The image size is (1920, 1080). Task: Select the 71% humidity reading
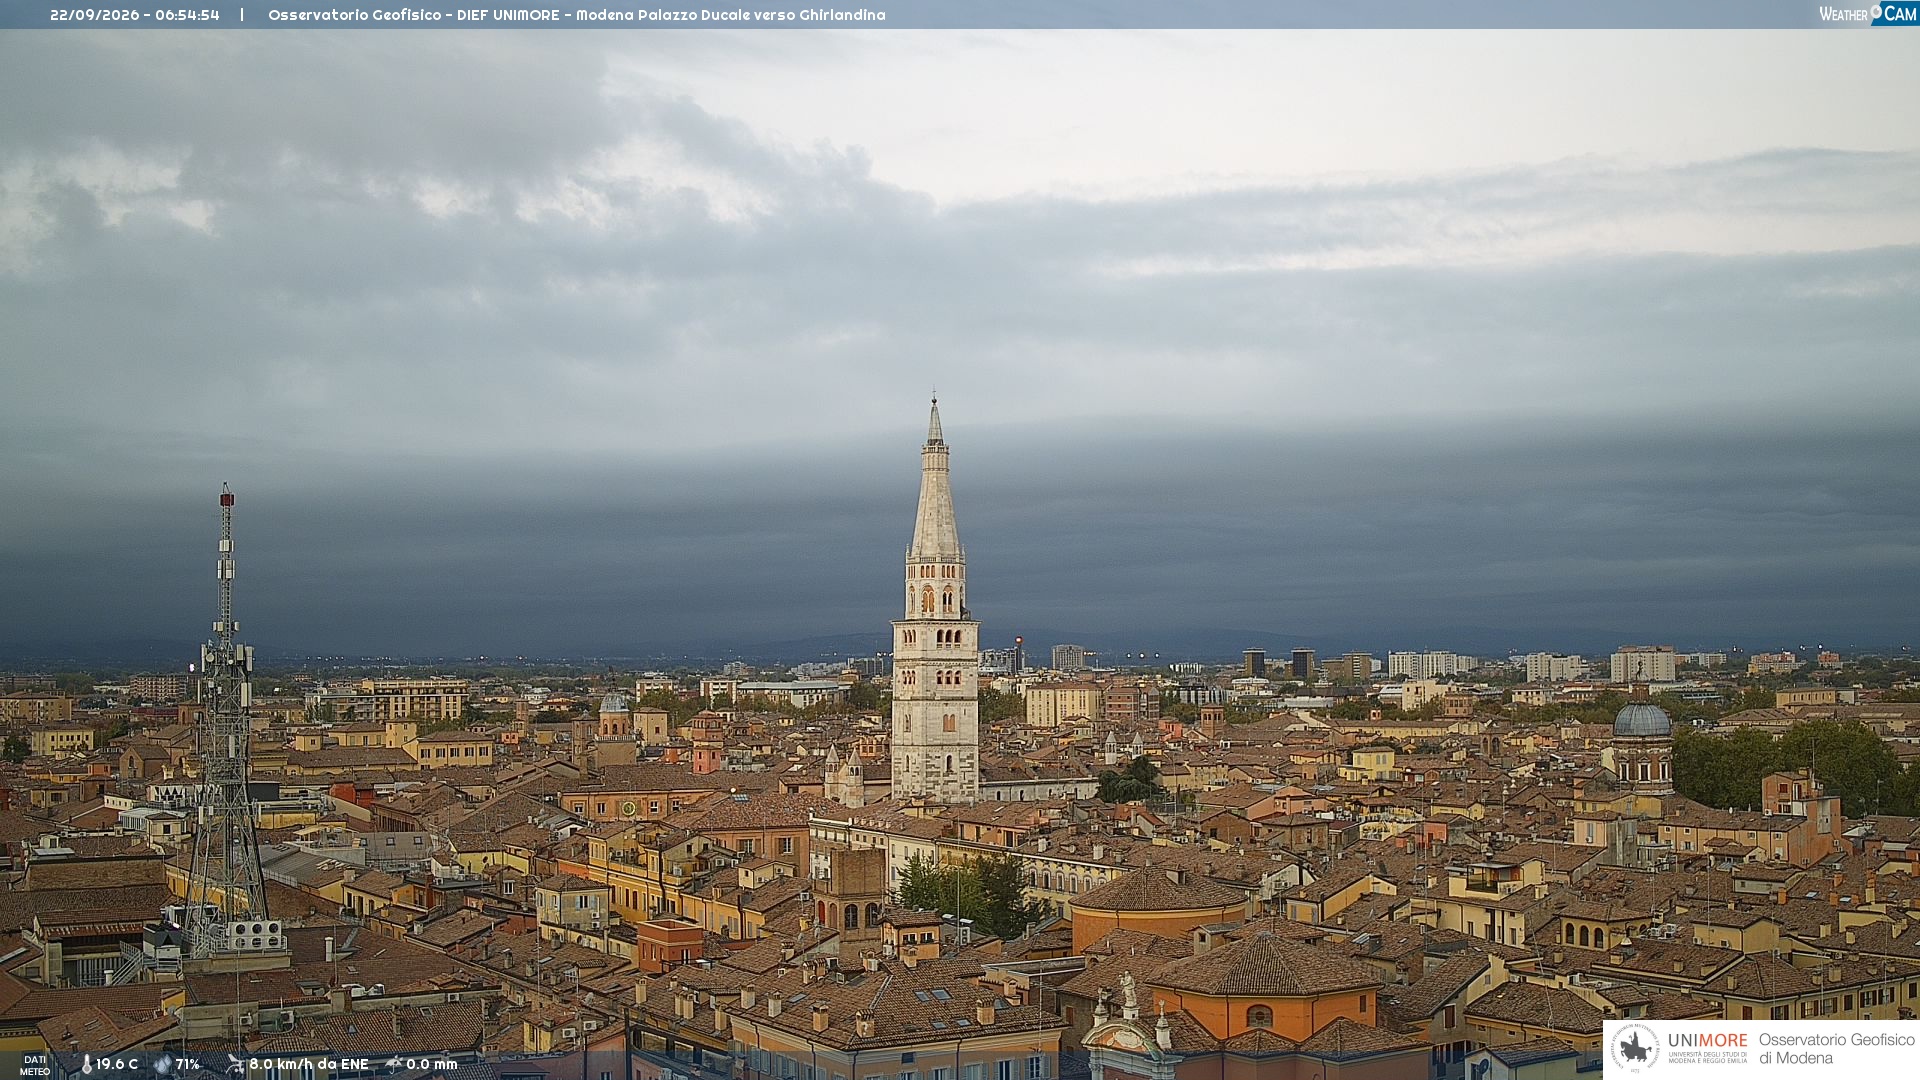coord(188,1064)
